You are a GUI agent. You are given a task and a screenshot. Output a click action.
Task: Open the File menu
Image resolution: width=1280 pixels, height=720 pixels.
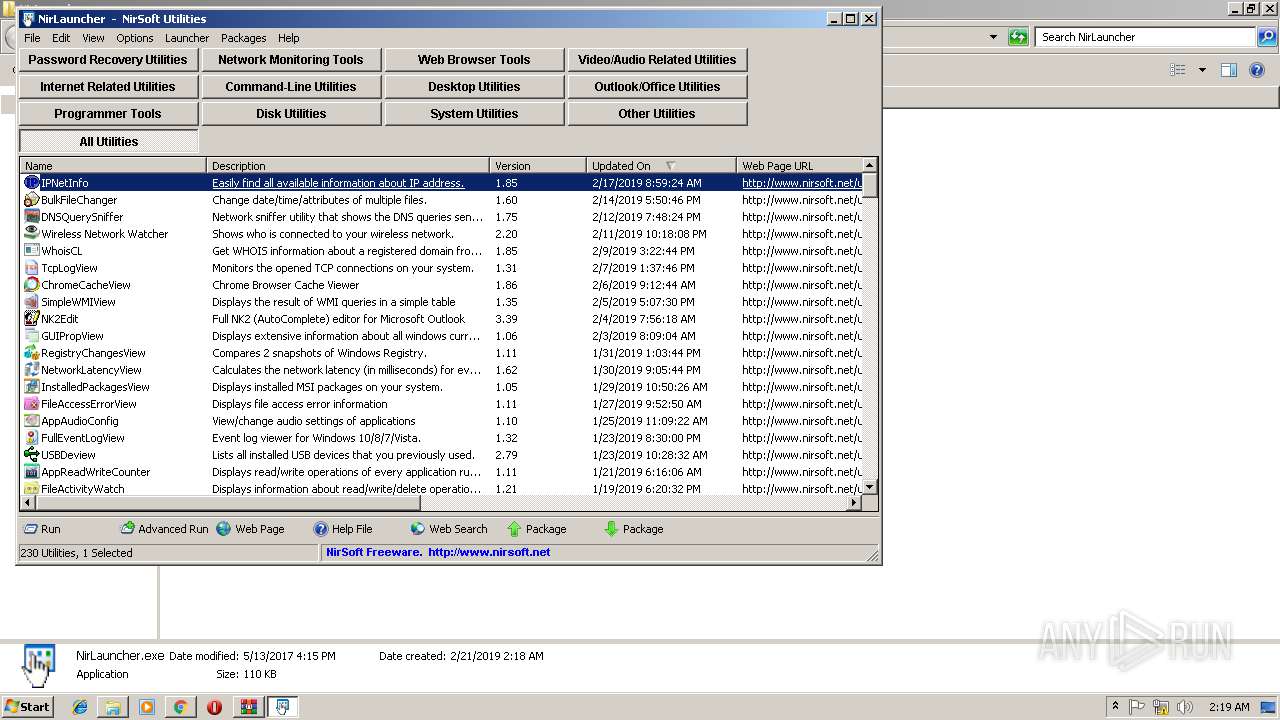coord(32,38)
